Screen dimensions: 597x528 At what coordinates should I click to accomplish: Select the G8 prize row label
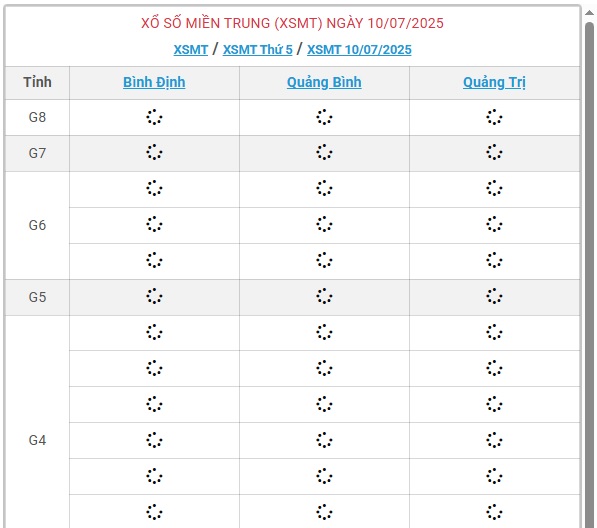pos(37,117)
